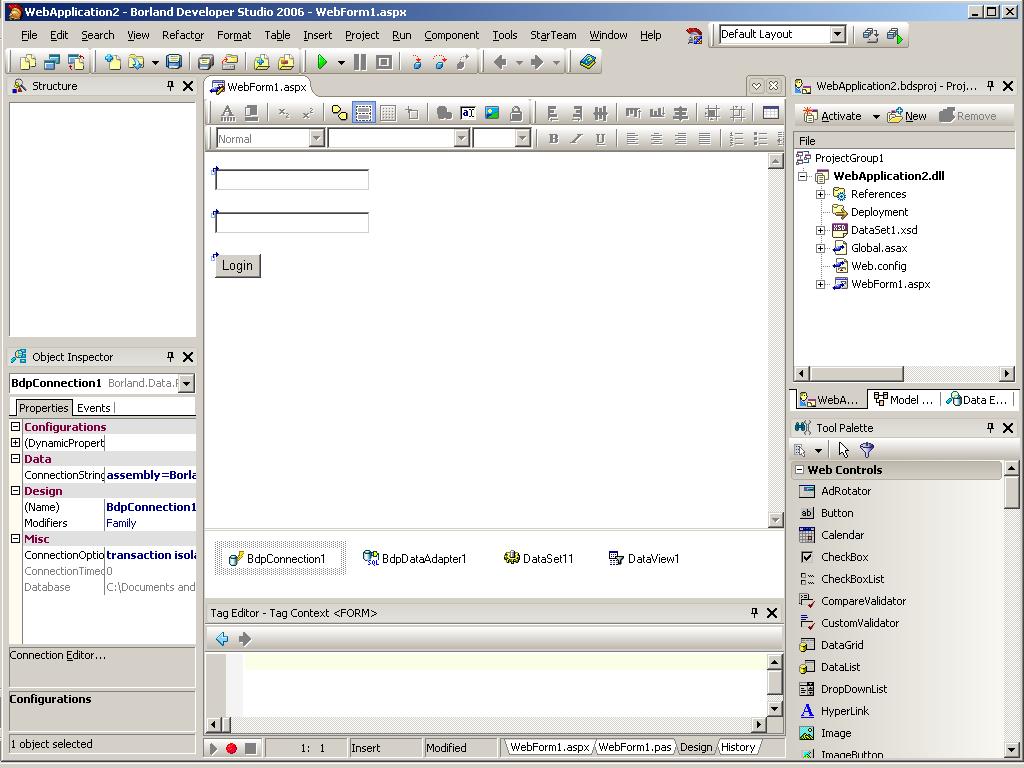Collapse the Configurations property category
This screenshot has width=1024, height=768.
coord(16,426)
